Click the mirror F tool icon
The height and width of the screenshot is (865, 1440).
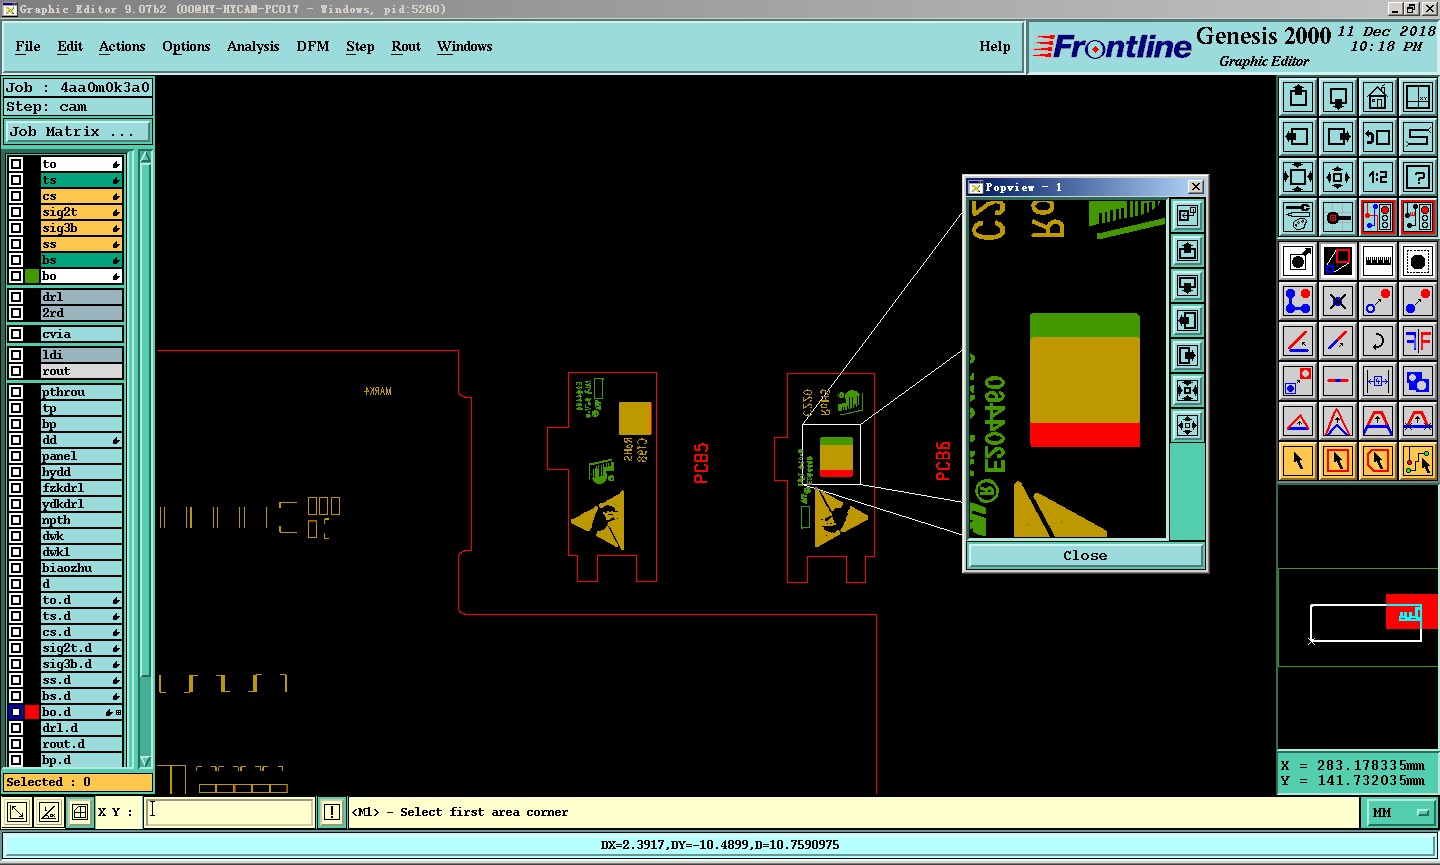click(x=1418, y=341)
